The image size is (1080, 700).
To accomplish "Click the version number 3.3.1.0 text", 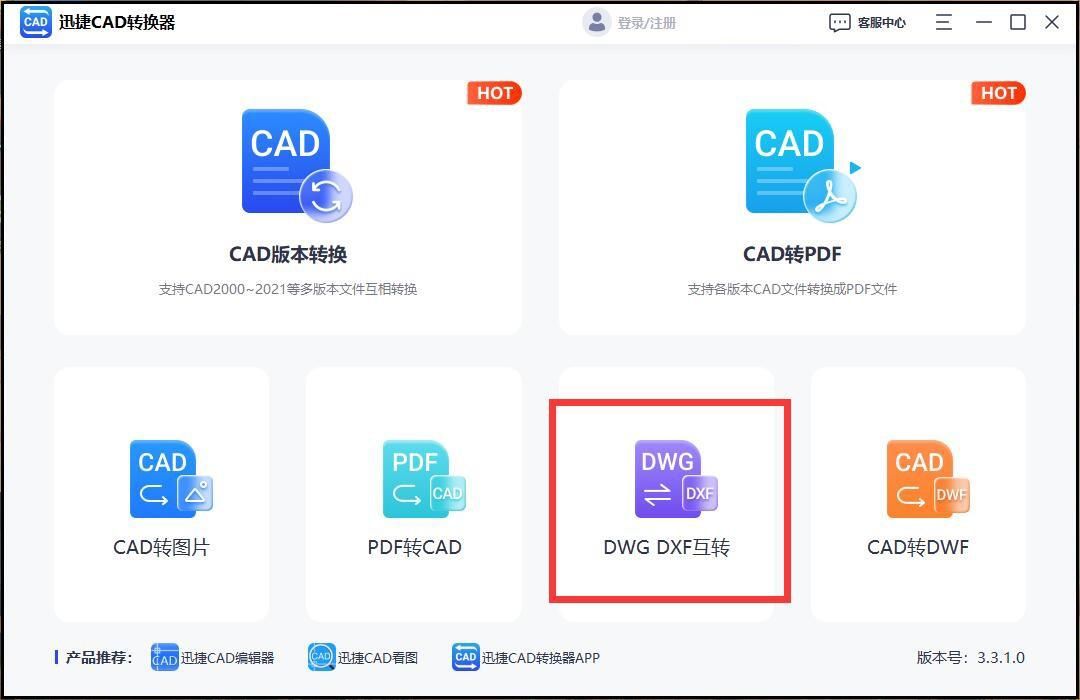I will coord(972,658).
